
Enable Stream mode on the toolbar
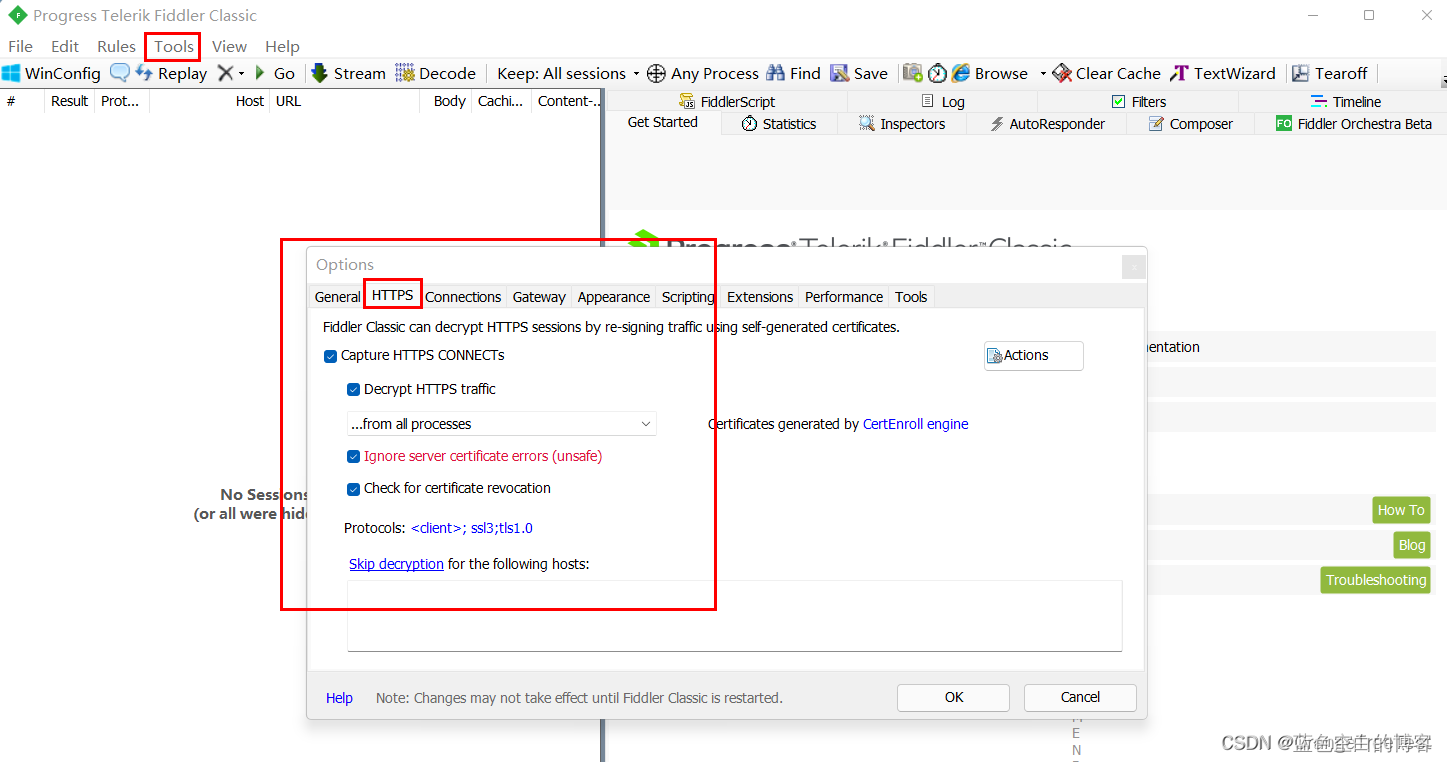(x=347, y=72)
